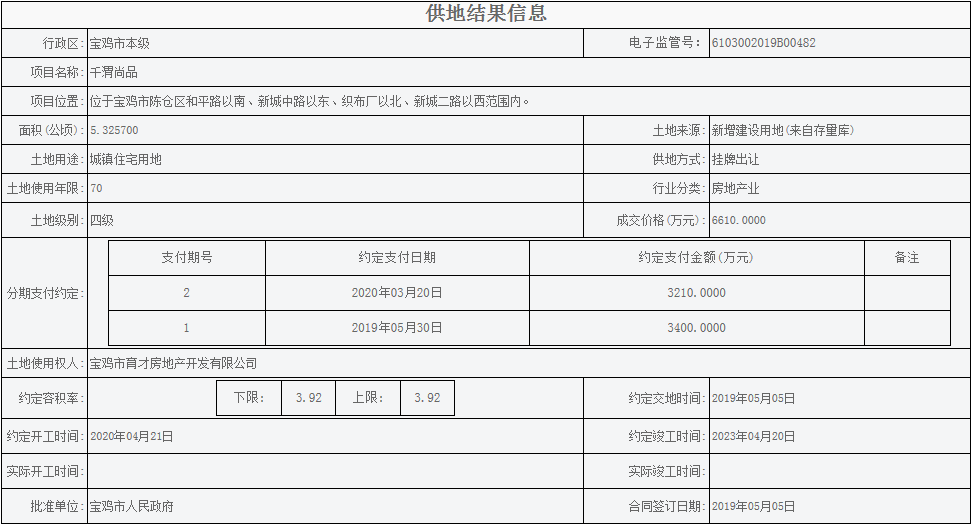Click the payment amount 3400.0000
Viewport: 973px width, 528px height.
pos(696,327)
